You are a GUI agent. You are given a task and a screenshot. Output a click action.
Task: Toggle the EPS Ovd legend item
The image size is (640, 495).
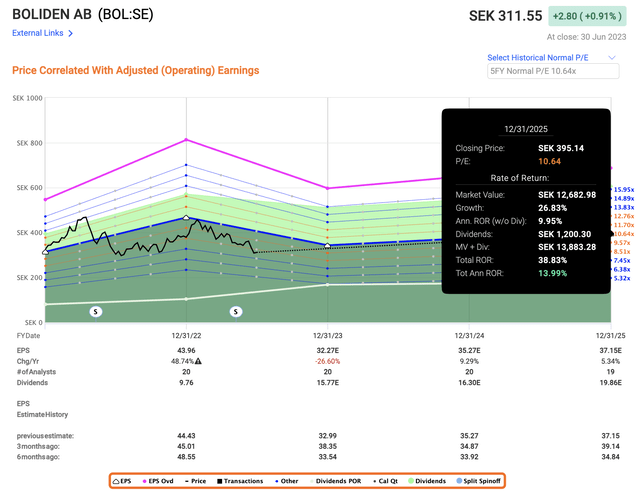(x=158, y=481)
